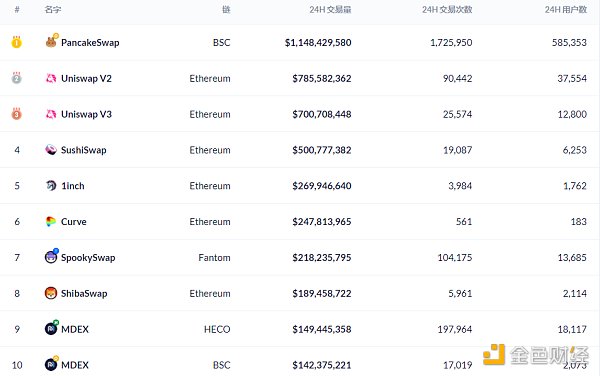Click the ShibaSwap dog logo icon
The image size is (600, 376).
coord(51,293)
